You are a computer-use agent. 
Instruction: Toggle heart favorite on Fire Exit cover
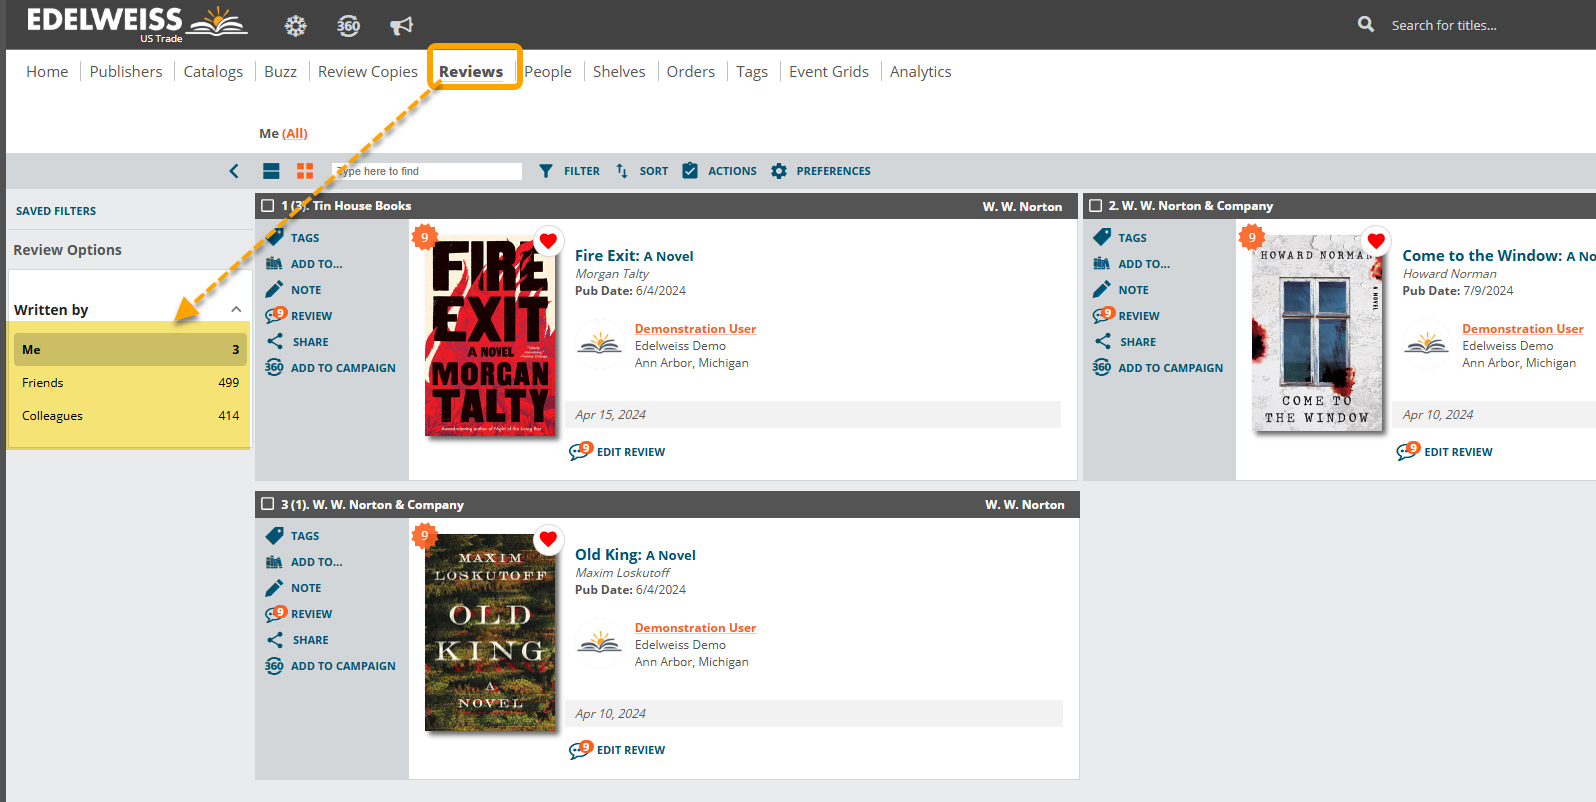(x=548, y=240)
